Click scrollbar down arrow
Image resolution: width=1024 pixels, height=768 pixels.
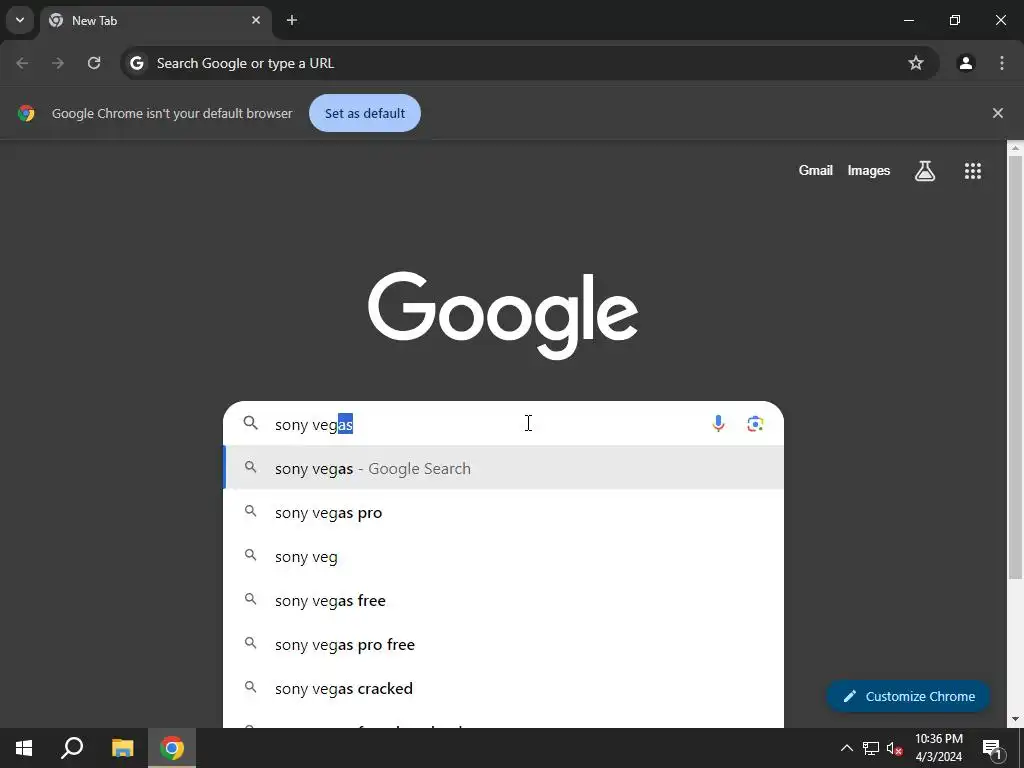tap(1015, 719)
